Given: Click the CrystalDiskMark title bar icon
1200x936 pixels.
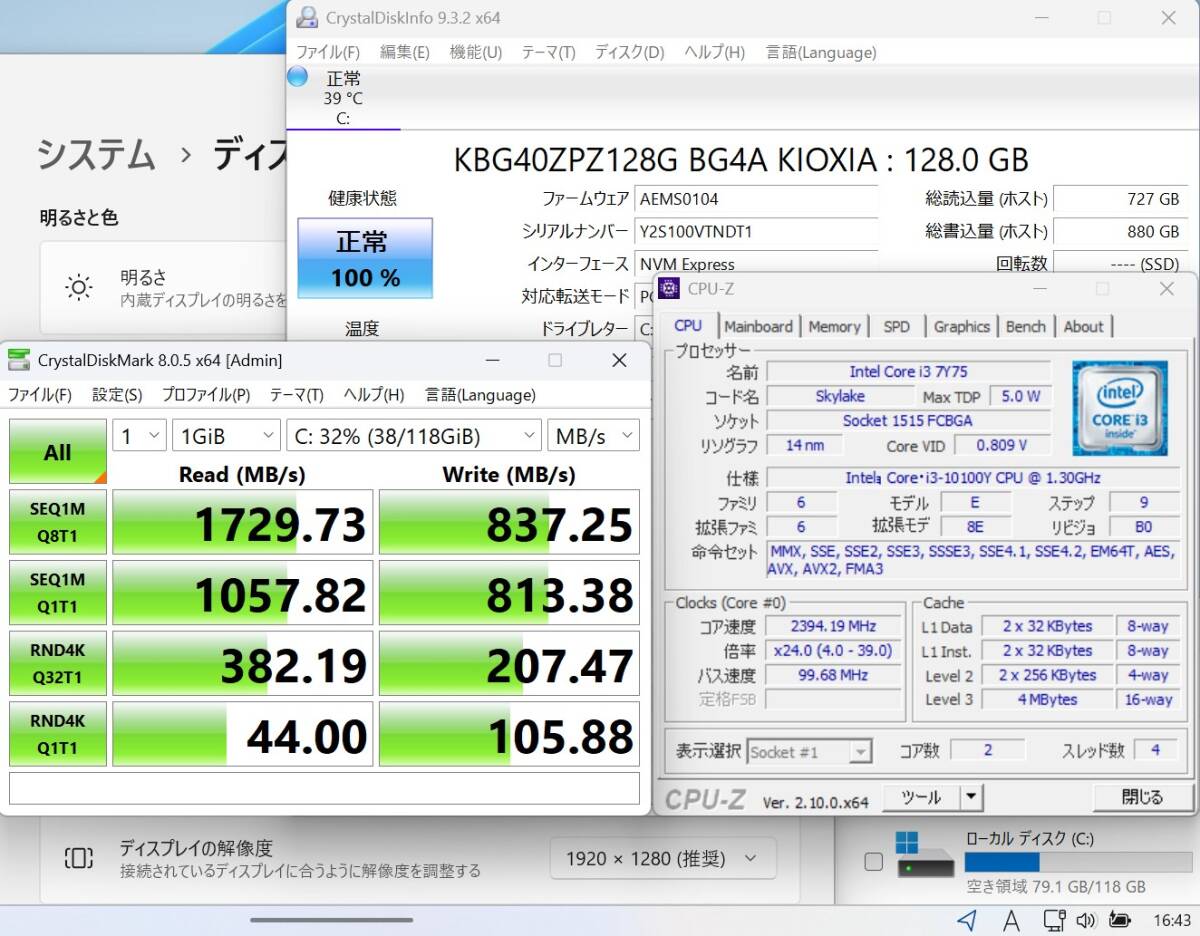Looking at the screenshot, I should click(18, 360).
